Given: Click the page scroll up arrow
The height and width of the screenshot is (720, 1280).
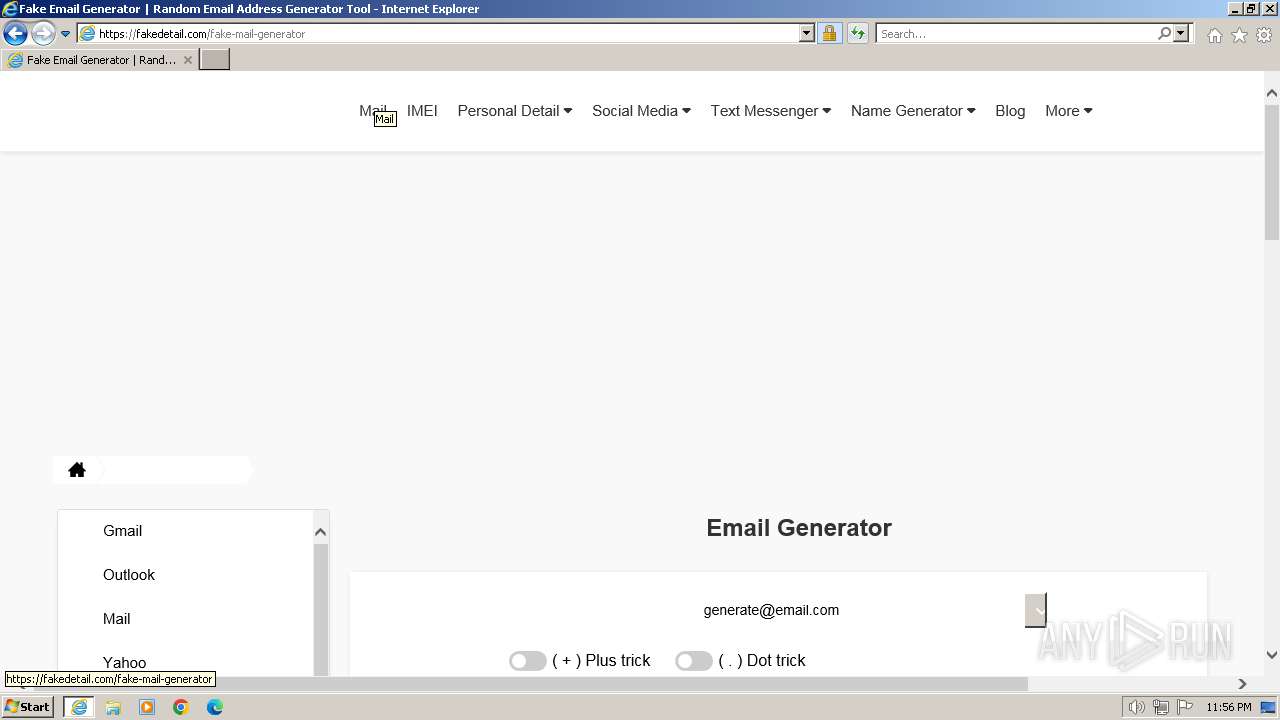Looking at the screenshot, I should click(1272, 93).
